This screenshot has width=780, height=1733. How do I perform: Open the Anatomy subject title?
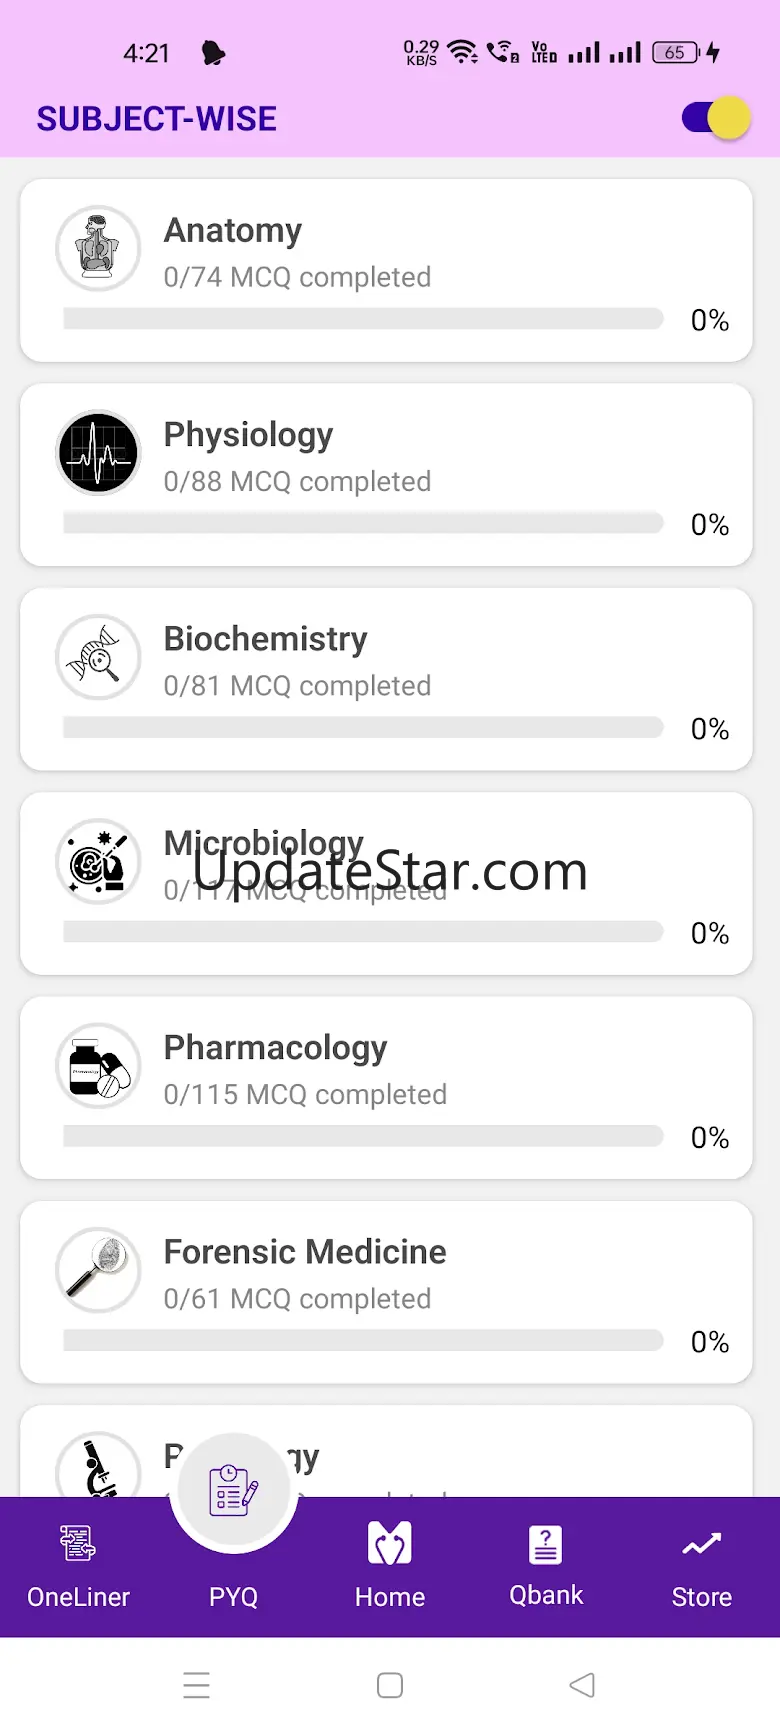233,231
